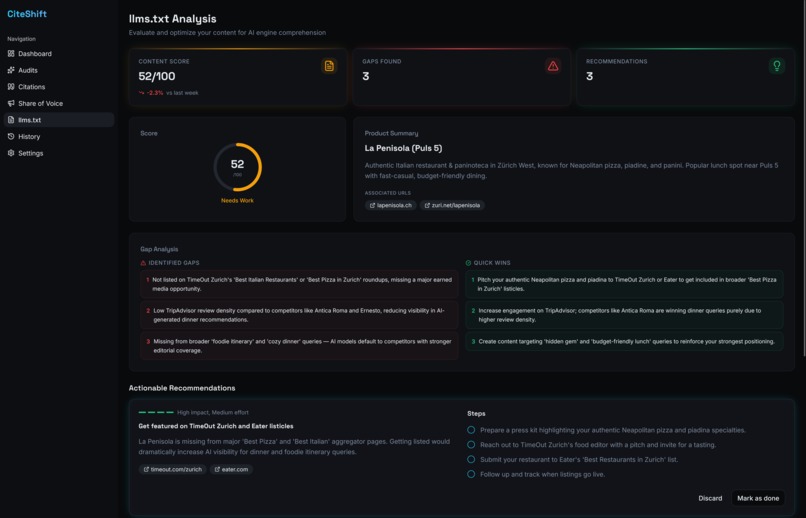Open the Dashboard navigation item
Viewport: 806px width, 518px height.
click(59, 53)
